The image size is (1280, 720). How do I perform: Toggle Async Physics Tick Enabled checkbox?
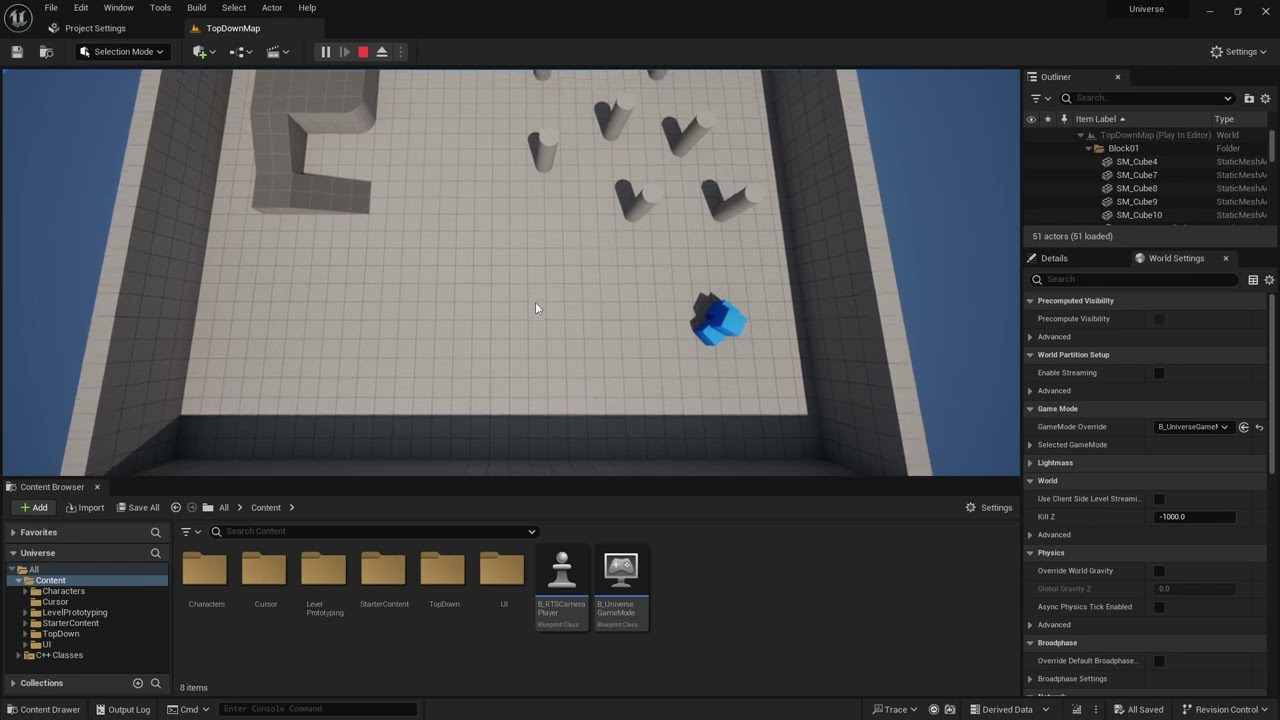click(1159, 607)
